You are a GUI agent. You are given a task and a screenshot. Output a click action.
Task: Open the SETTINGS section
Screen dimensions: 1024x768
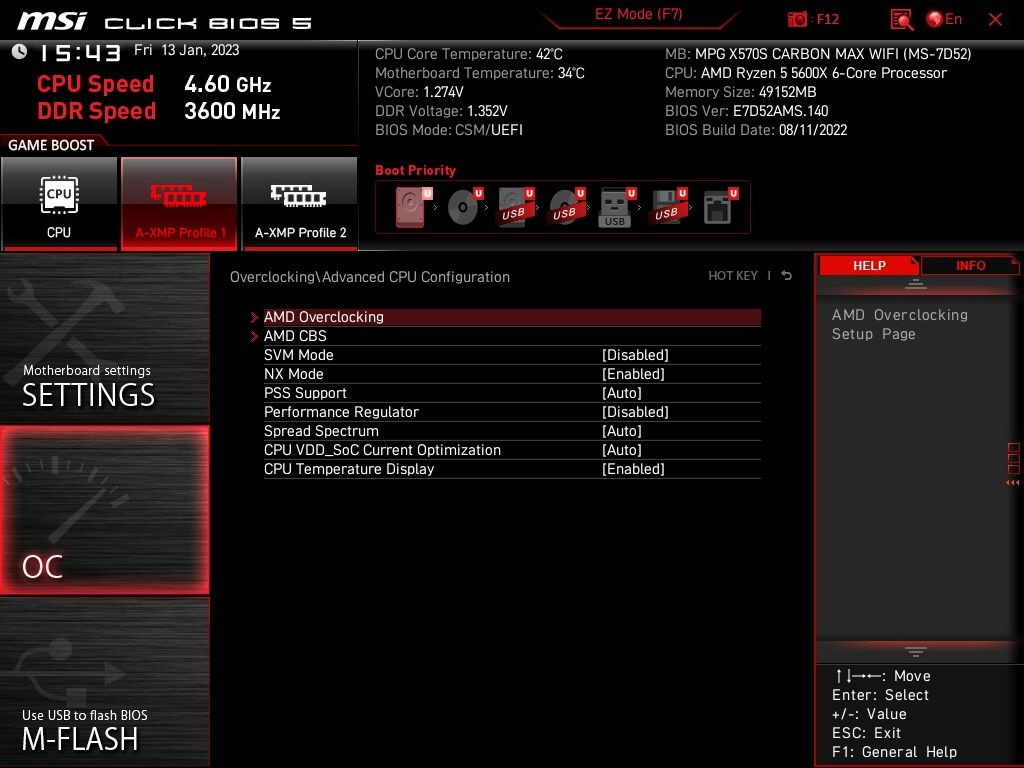coord(104,338)
